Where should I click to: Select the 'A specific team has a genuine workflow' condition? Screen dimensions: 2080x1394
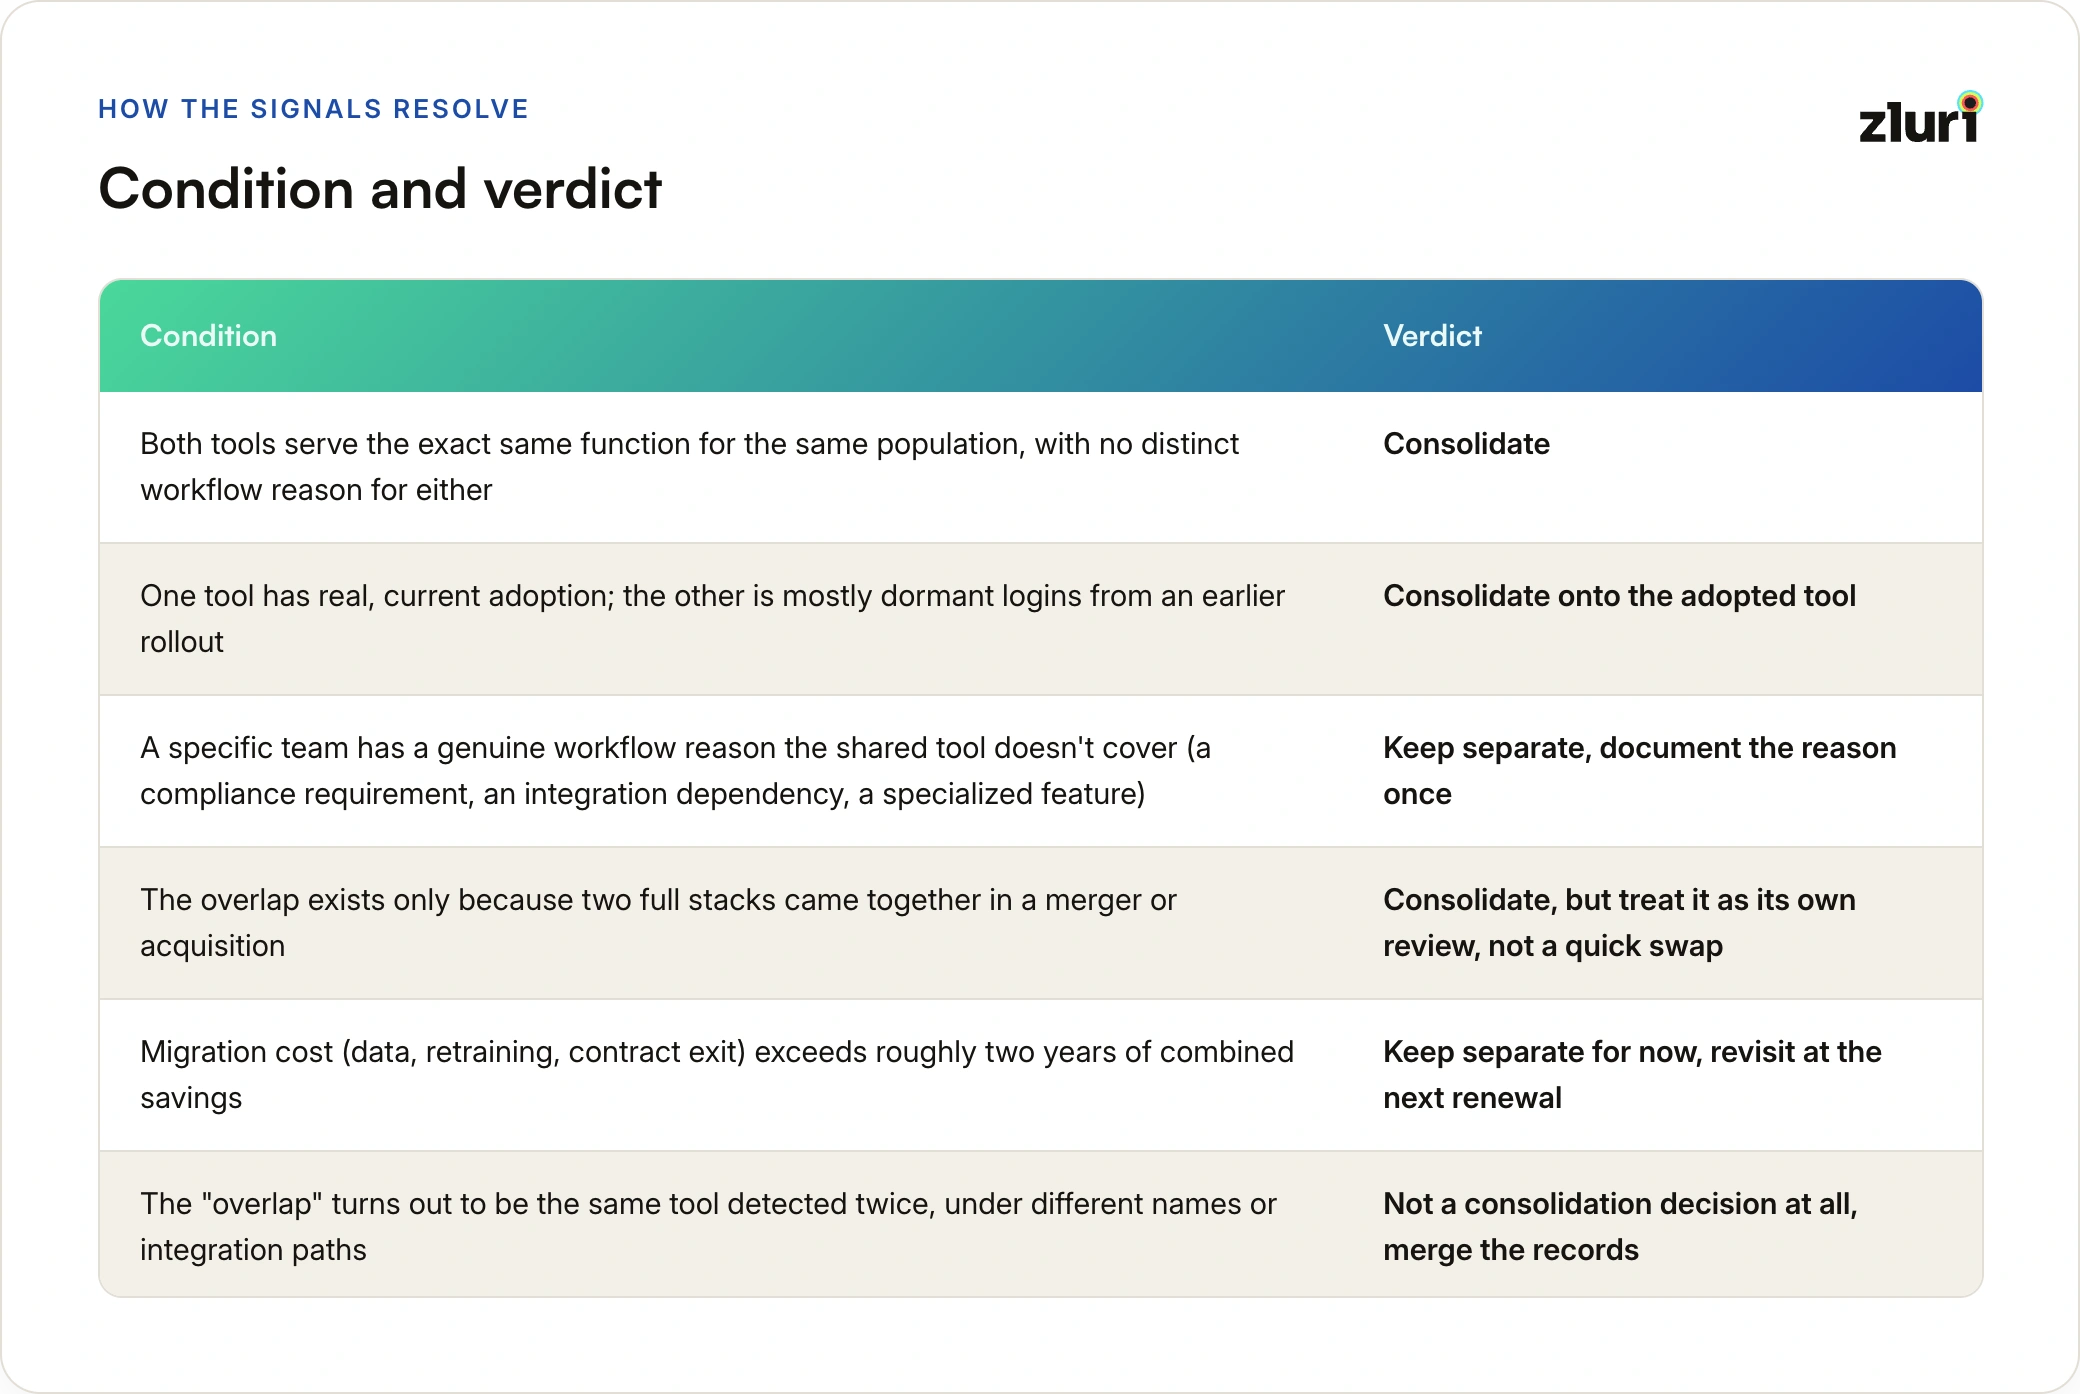[x=675, y=771]
